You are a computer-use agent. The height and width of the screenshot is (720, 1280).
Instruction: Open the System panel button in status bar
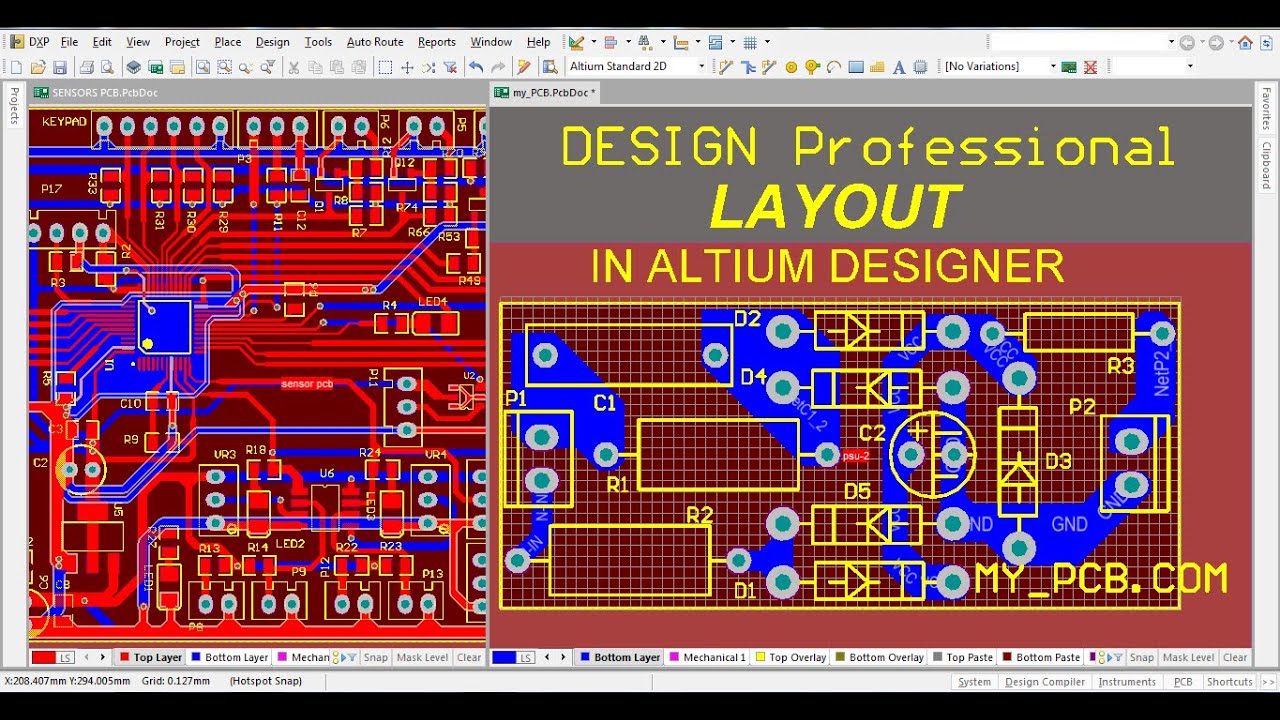pyautogui.click(x=974, y=682)
